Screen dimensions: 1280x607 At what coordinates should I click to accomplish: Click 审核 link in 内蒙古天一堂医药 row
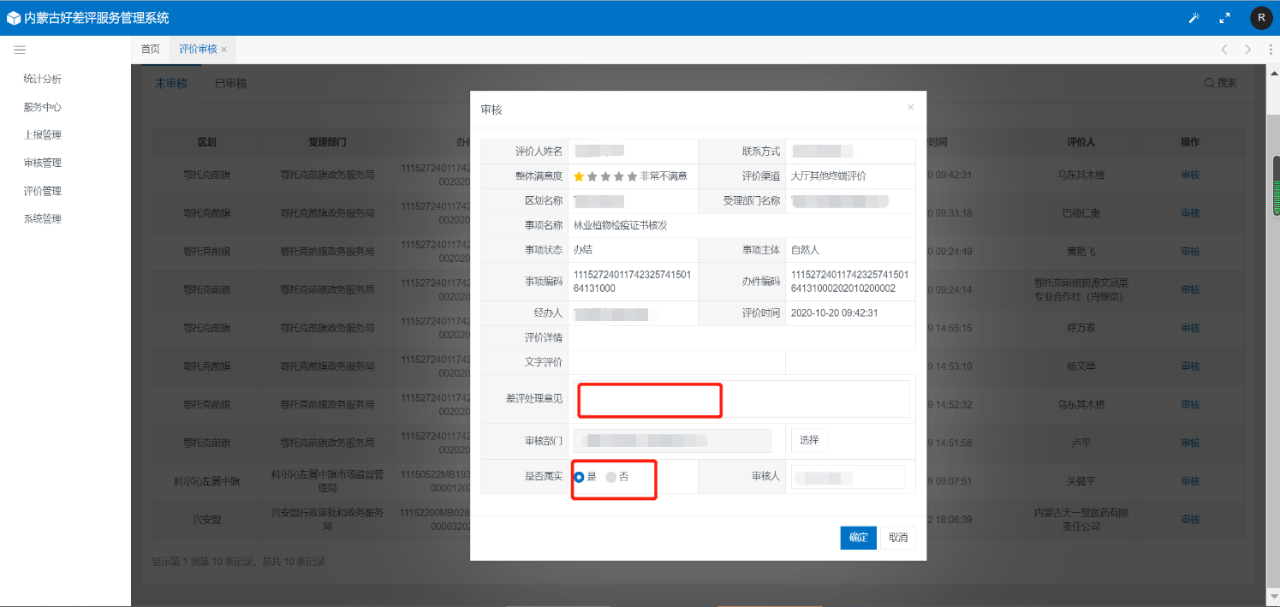(x=1190, y=519)
